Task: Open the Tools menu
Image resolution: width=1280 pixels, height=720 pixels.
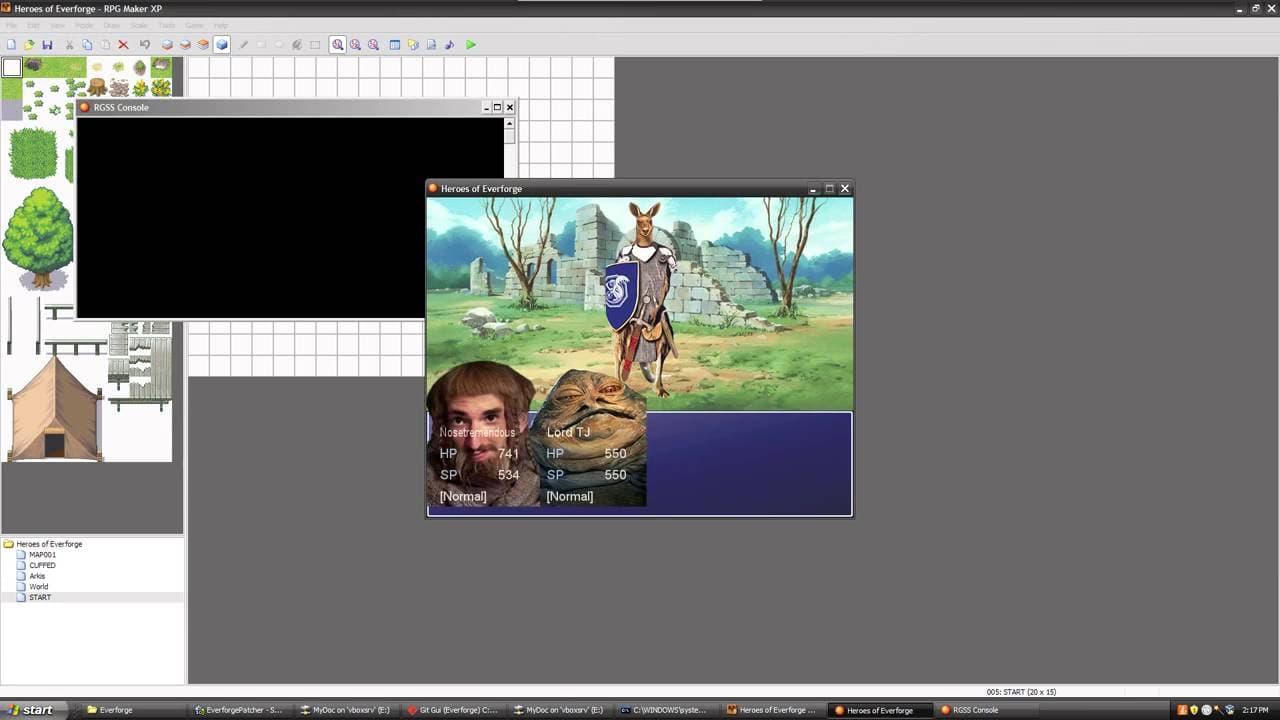Action: tap(167, 25)
